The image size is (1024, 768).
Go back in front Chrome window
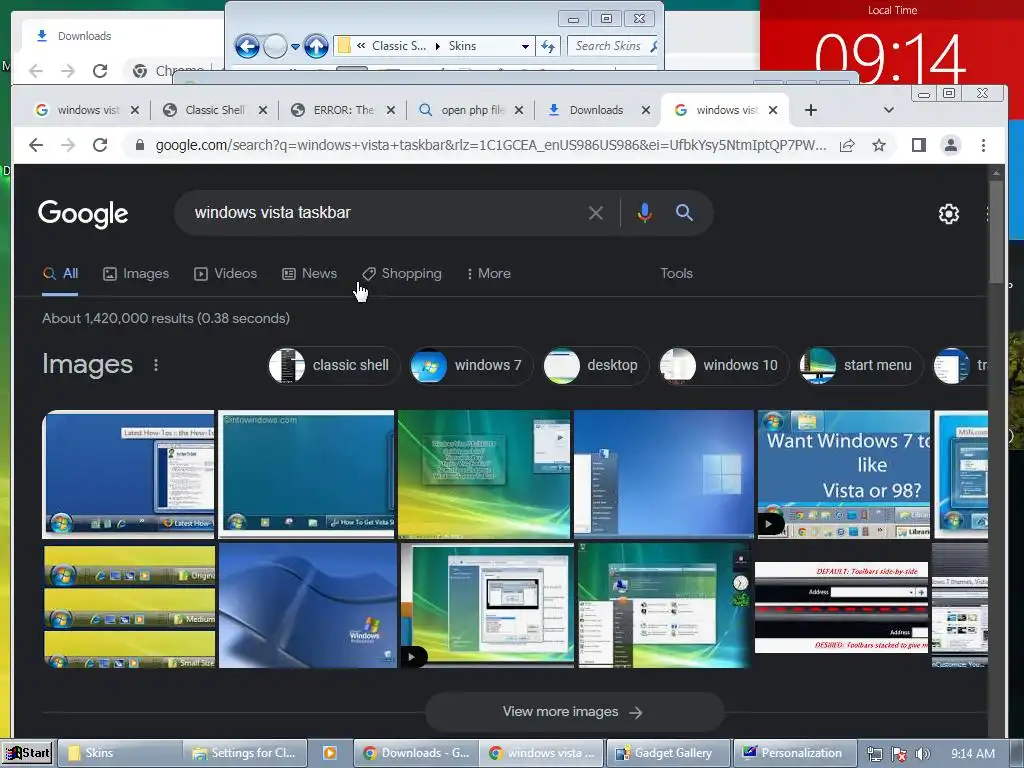36,145
